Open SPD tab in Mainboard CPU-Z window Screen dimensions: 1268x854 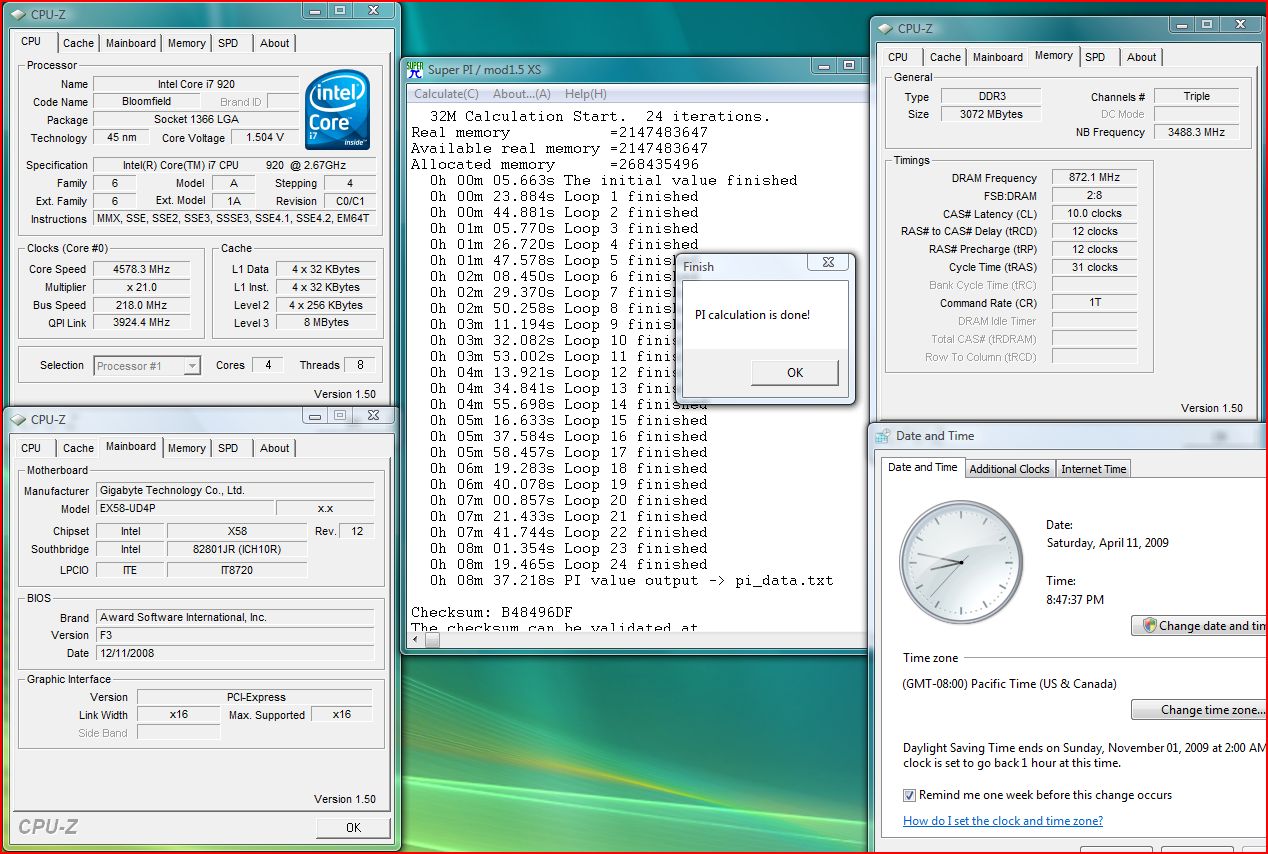pos(228,448)
